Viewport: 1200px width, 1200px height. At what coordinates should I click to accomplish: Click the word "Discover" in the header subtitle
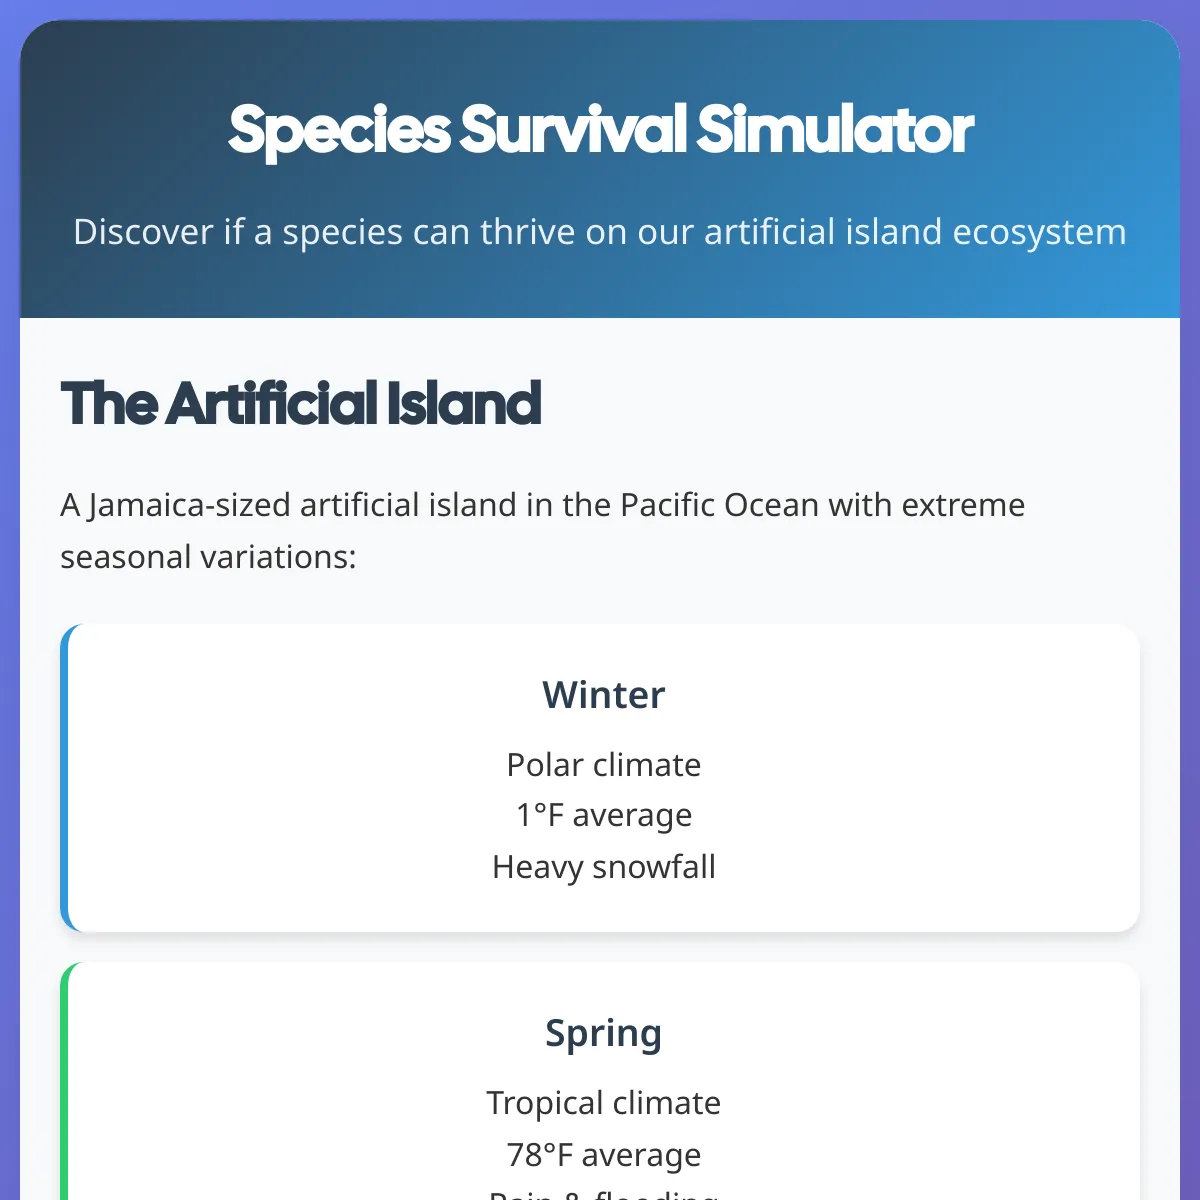tap(144, 232)
